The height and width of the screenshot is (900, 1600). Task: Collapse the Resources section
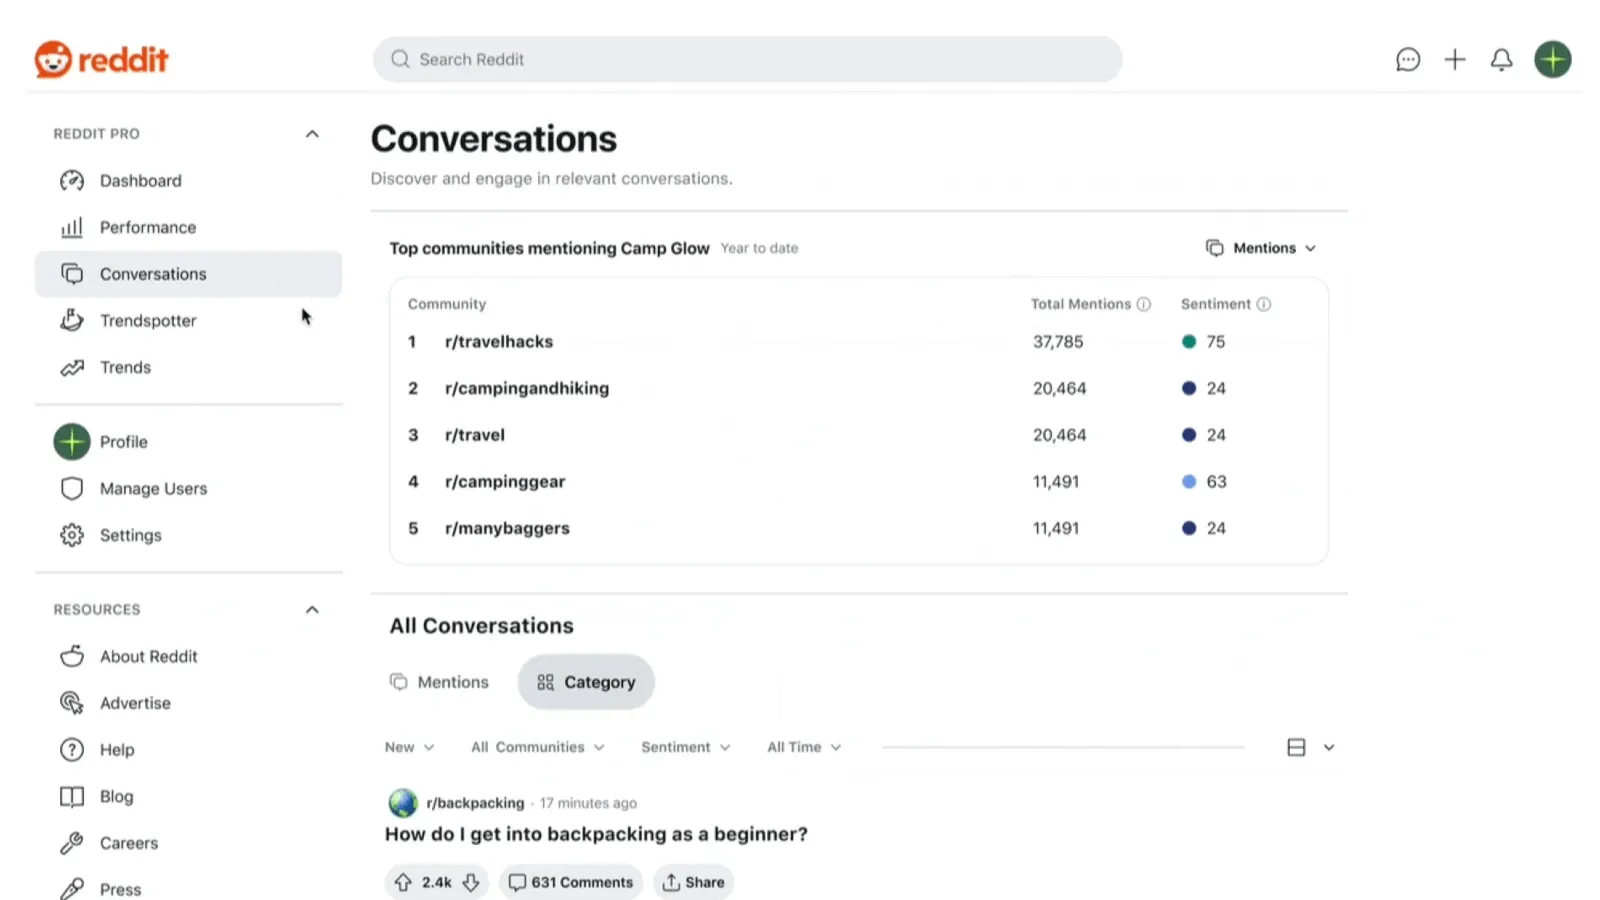312,610
